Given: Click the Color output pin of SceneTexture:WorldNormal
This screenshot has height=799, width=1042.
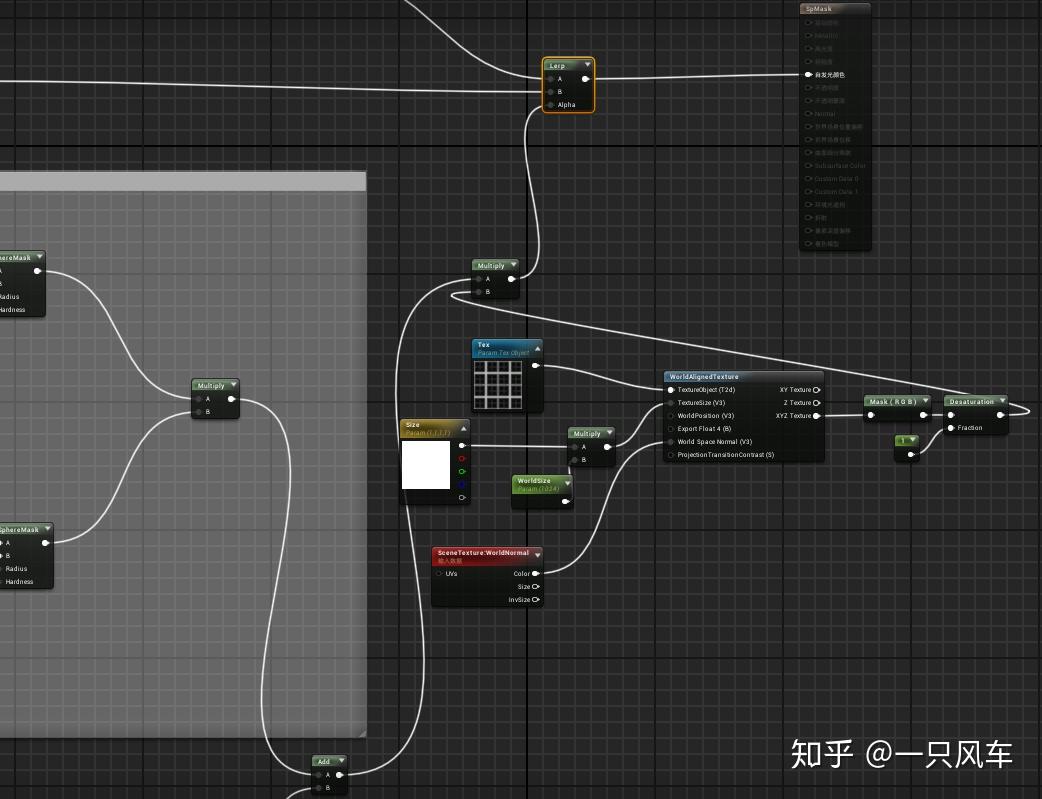Looking at the screenshot, I should pos(537,573).
